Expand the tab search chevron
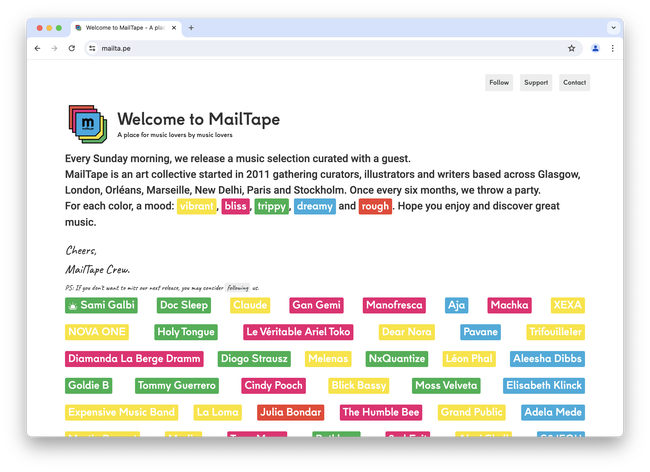The image size is (650, 472). (614, 28)
